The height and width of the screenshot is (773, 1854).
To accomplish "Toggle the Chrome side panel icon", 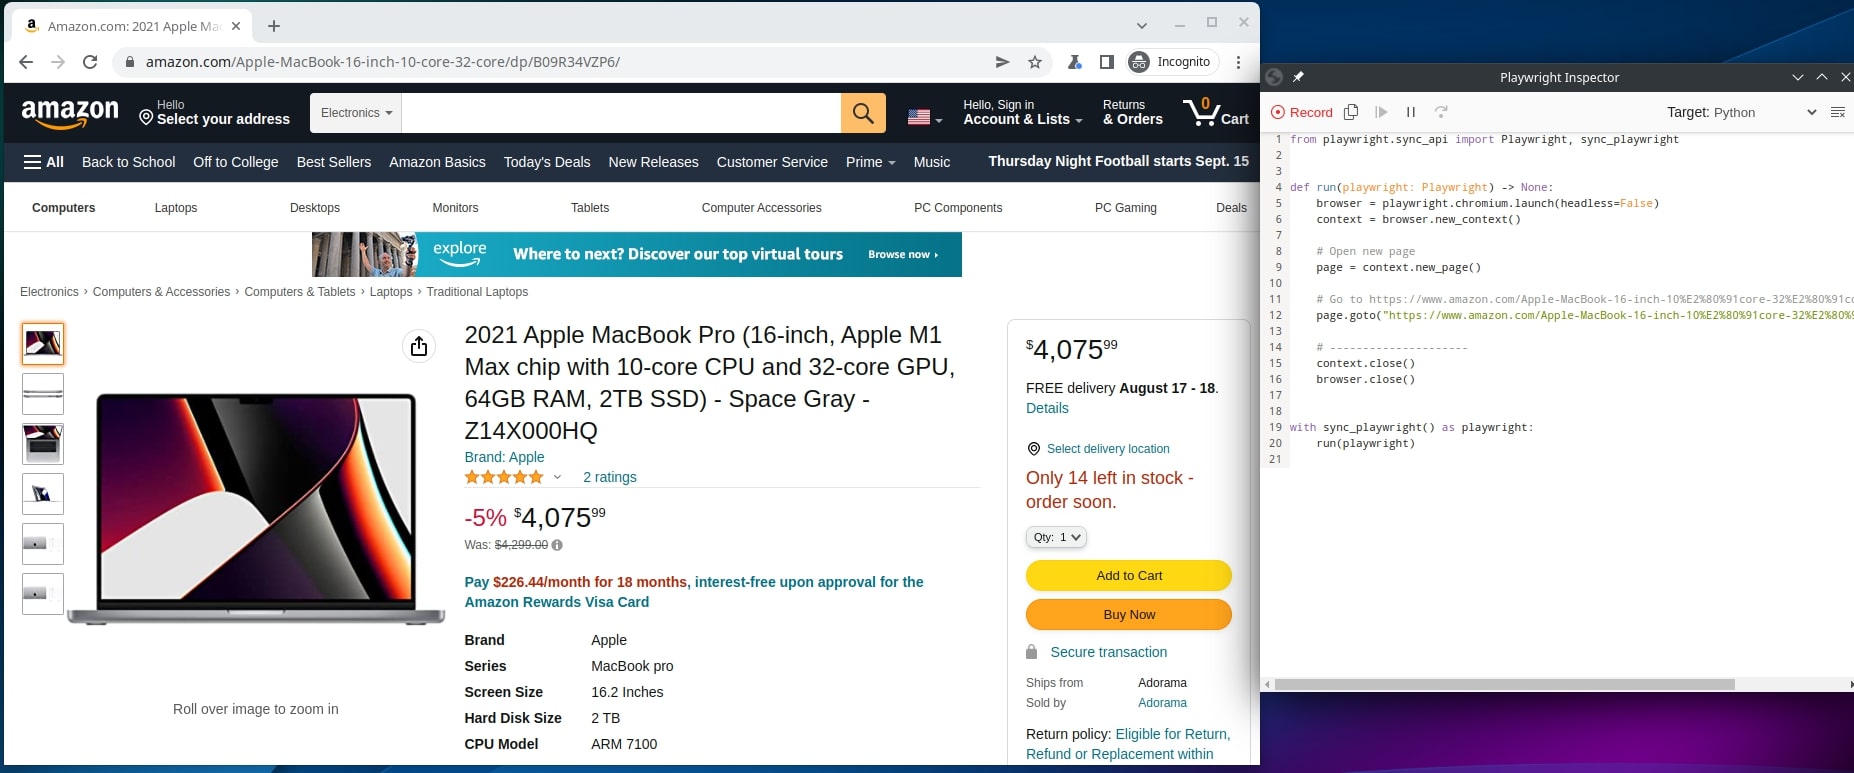I will click(1106, 62).
